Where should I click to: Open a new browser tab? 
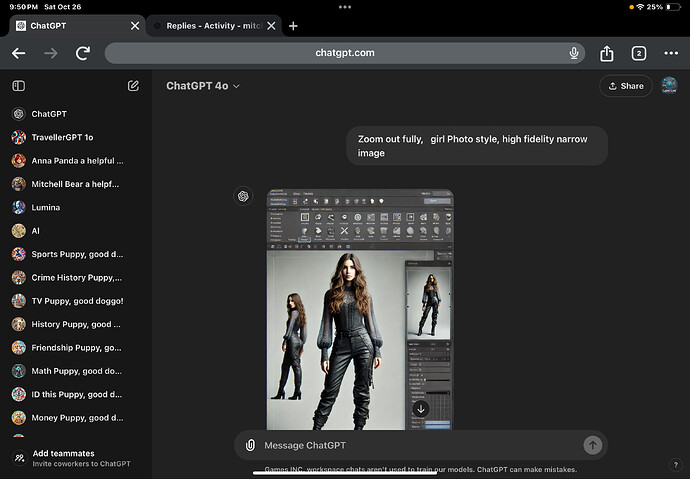(x=293, y=25)
